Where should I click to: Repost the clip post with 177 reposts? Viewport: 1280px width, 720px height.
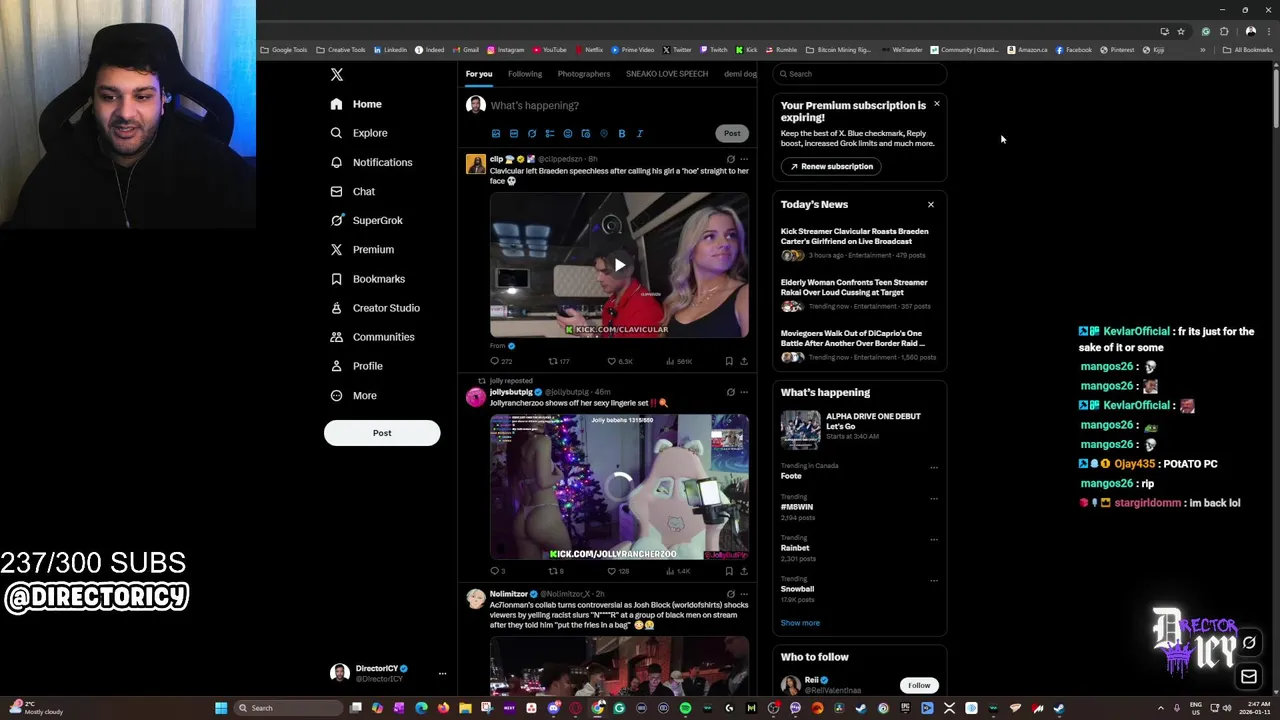pos(559,361)
